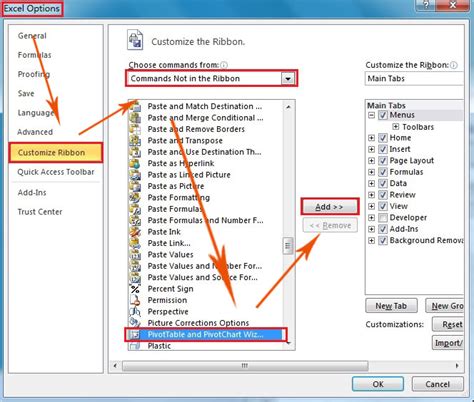Uncheck the Background Removal checkbox
The height and width of the screenshot is (402, 474).
click(x=383, y=240)
